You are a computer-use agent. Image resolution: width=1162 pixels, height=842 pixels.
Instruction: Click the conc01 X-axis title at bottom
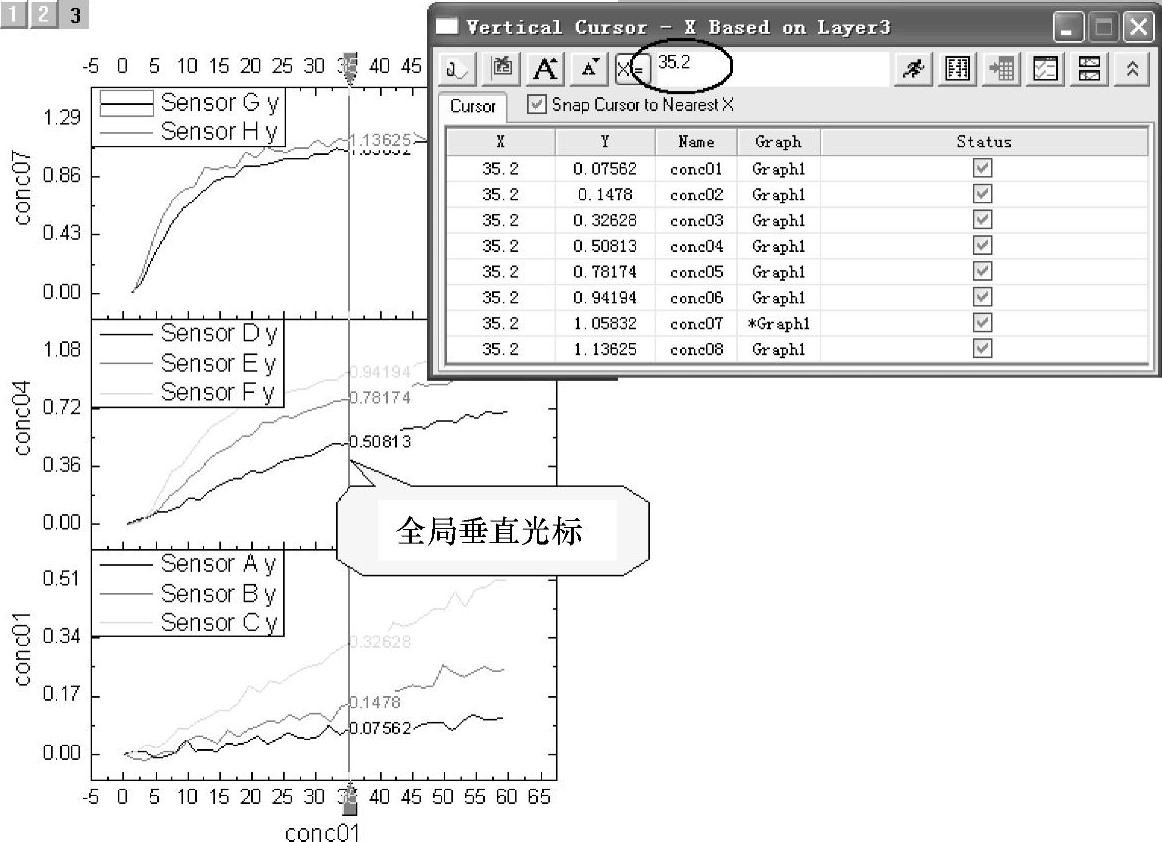click(x=322, y=832)
